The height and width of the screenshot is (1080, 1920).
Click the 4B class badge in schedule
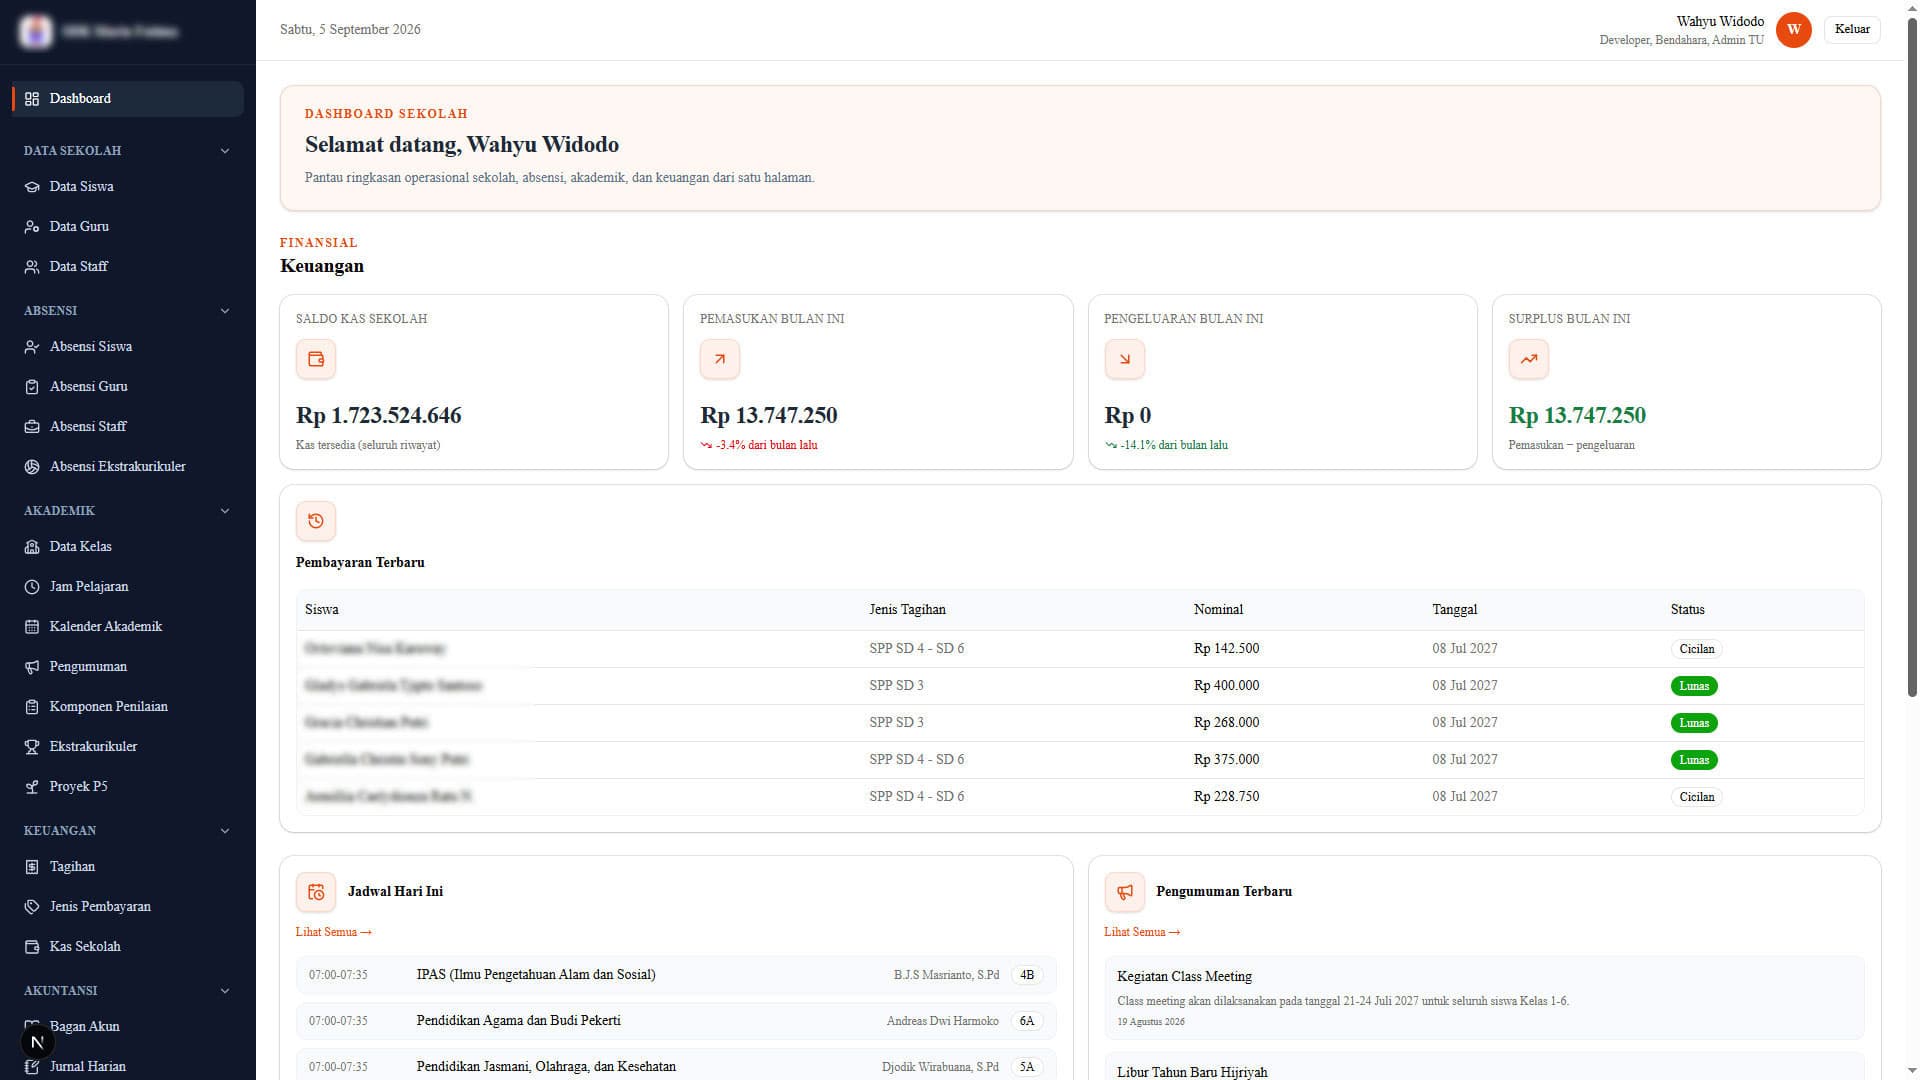(x=1027, y=975)
